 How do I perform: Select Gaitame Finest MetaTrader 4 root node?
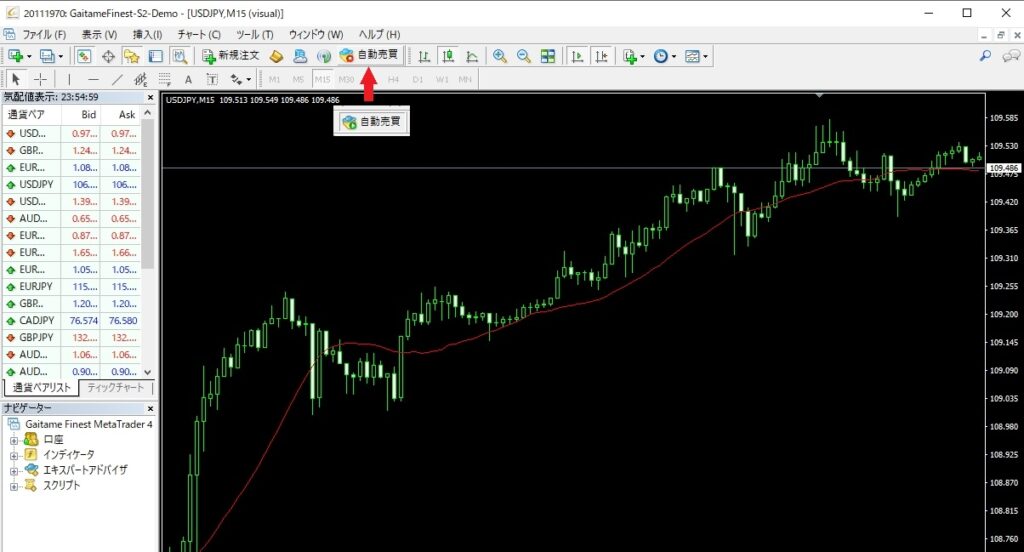[88, 424]
